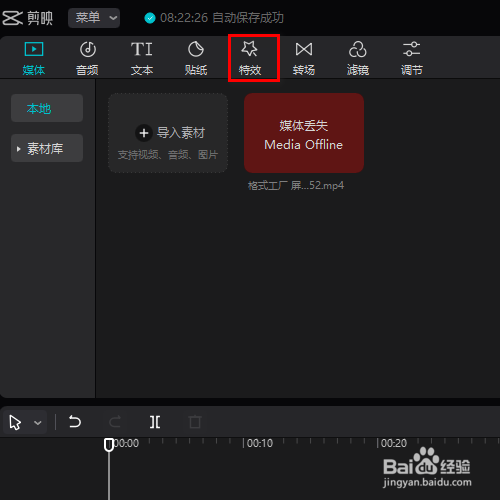Click the 支持视频、音频、图片 hint text
Screen dimensions: 500x500
pos(168,155)
